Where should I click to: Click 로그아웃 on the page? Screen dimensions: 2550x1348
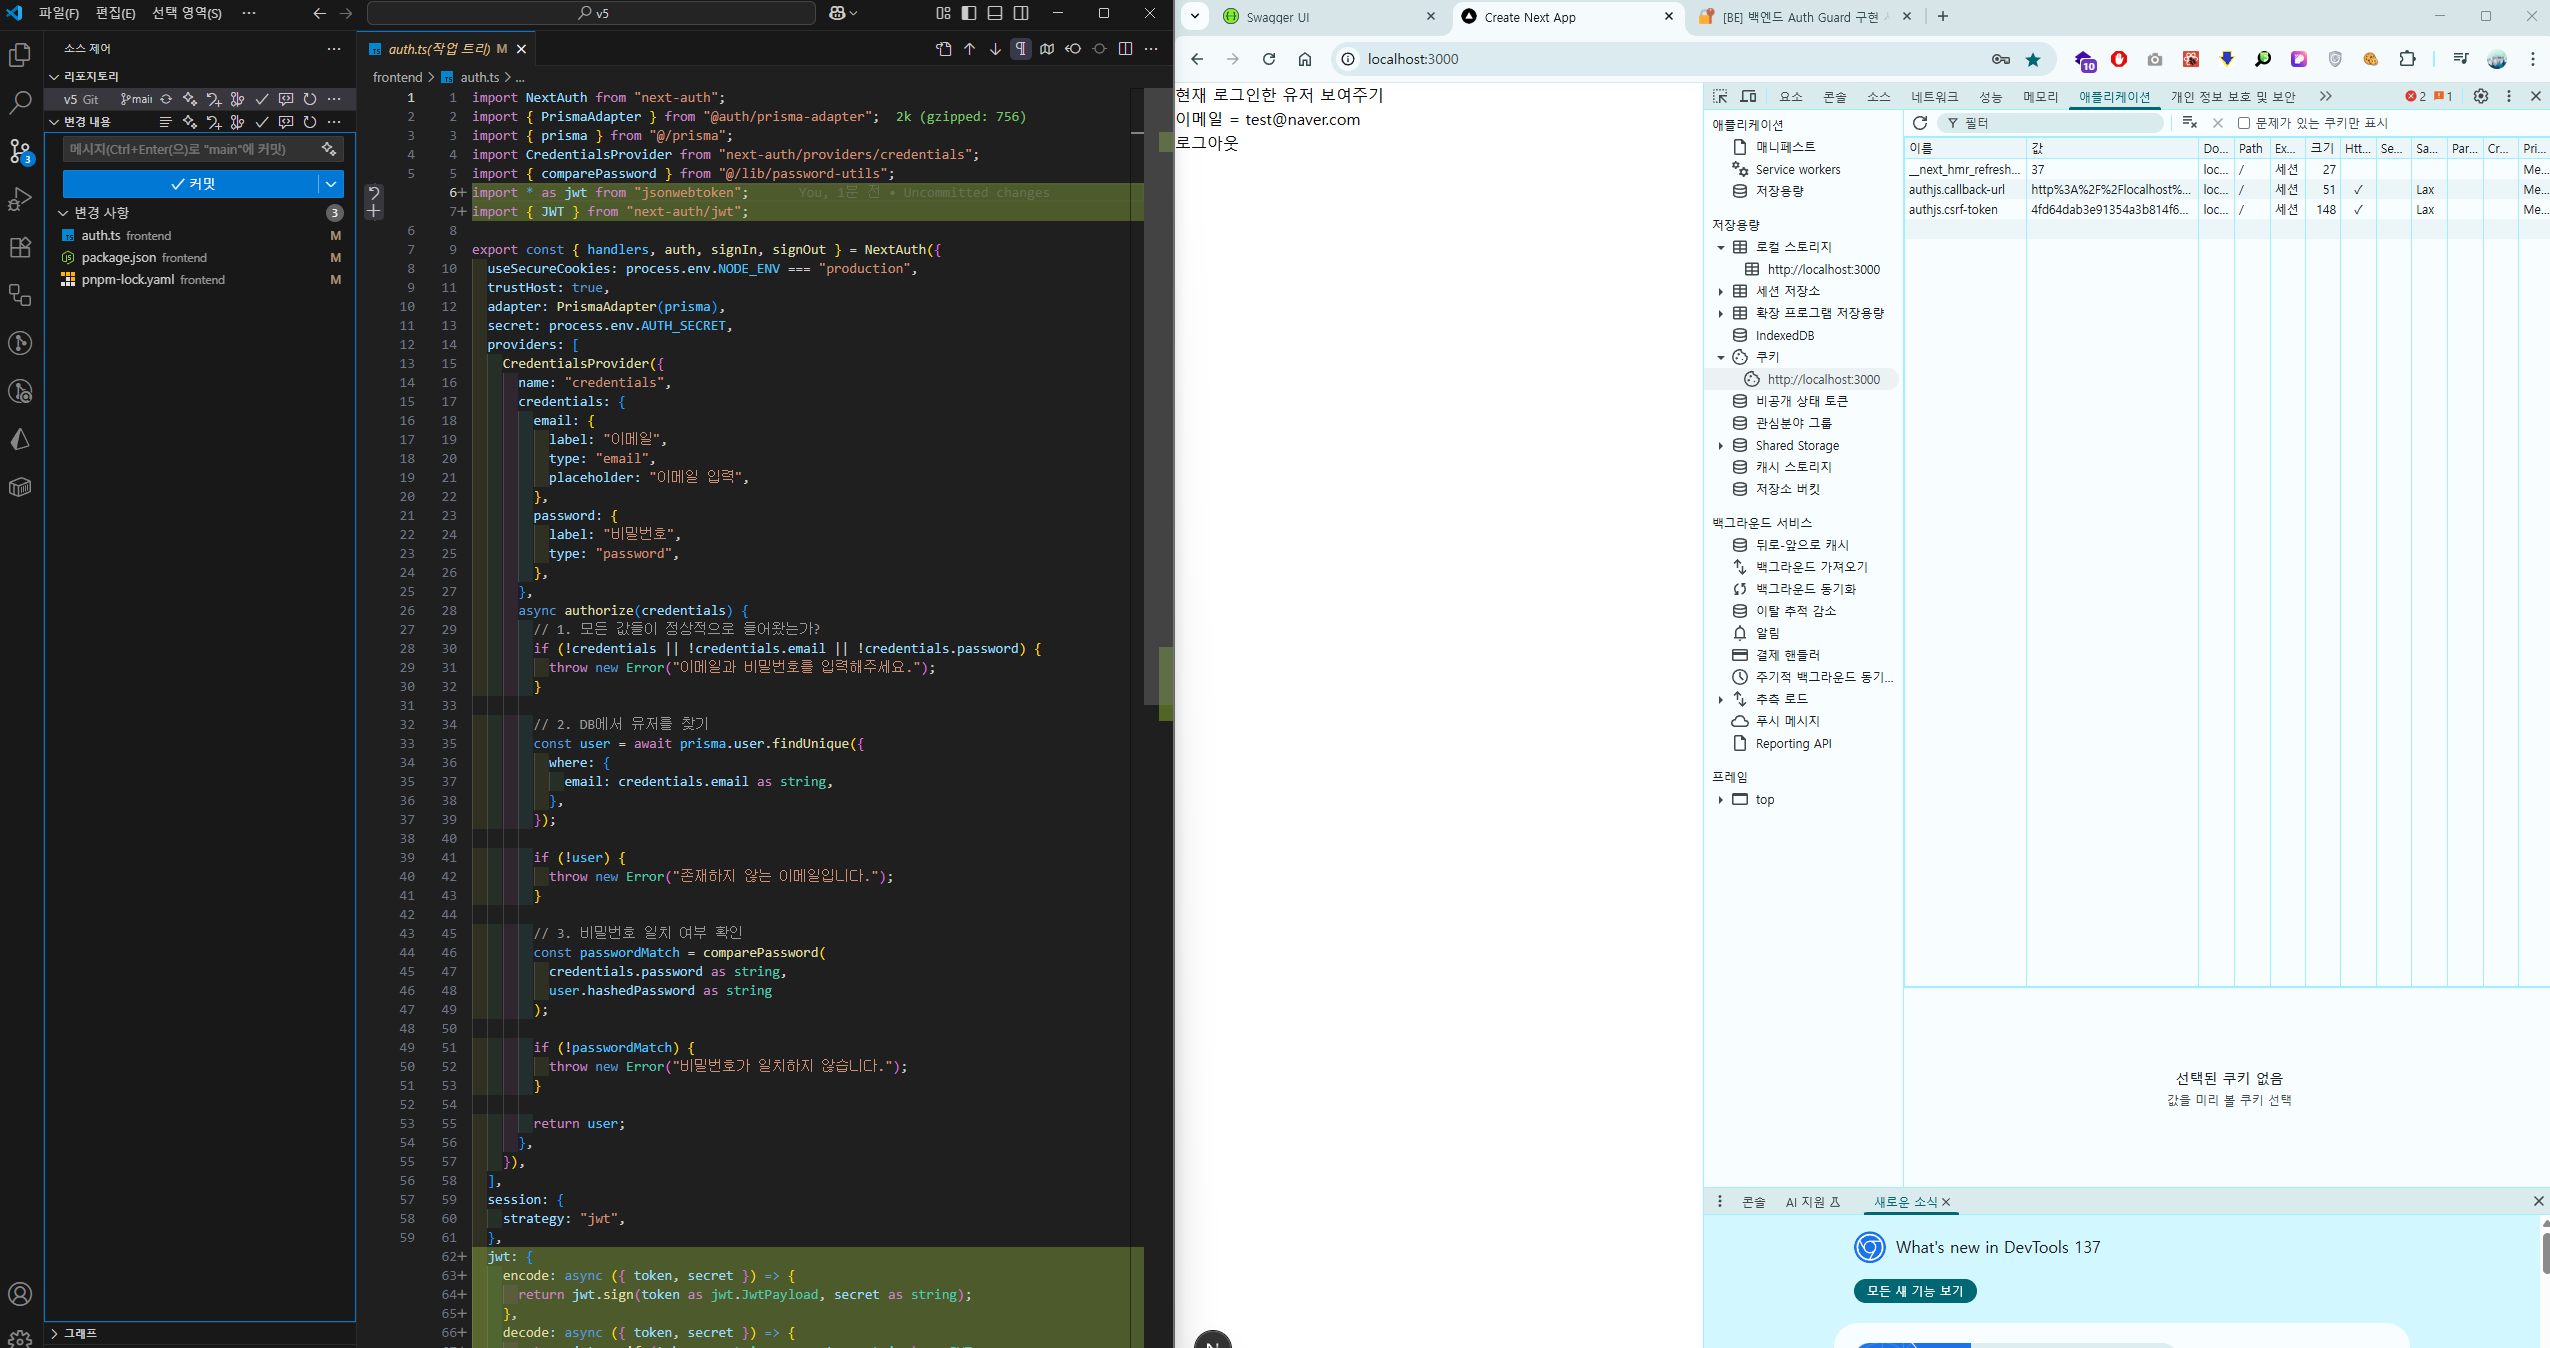[x=1207, y=143]
